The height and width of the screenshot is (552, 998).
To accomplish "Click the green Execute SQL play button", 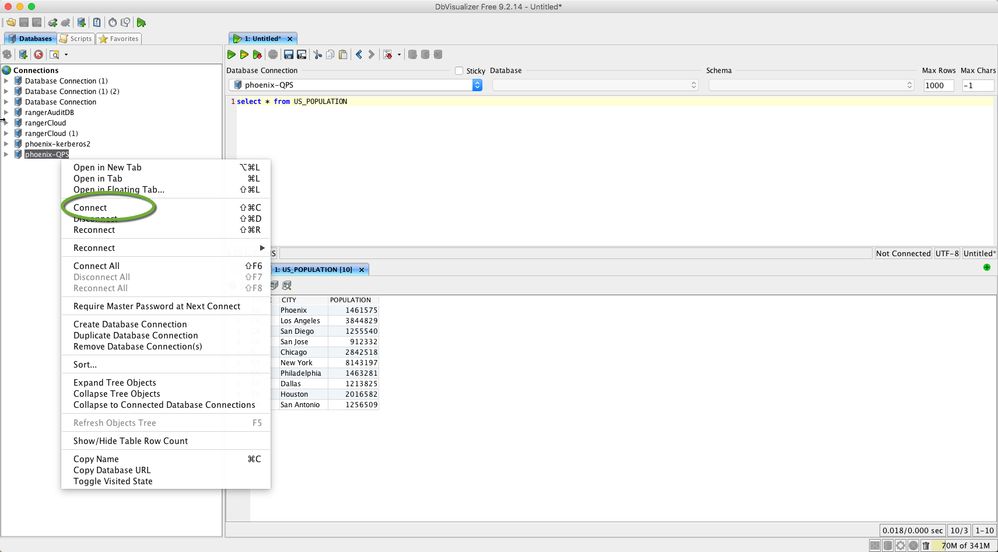I will (x=232, y=54).
